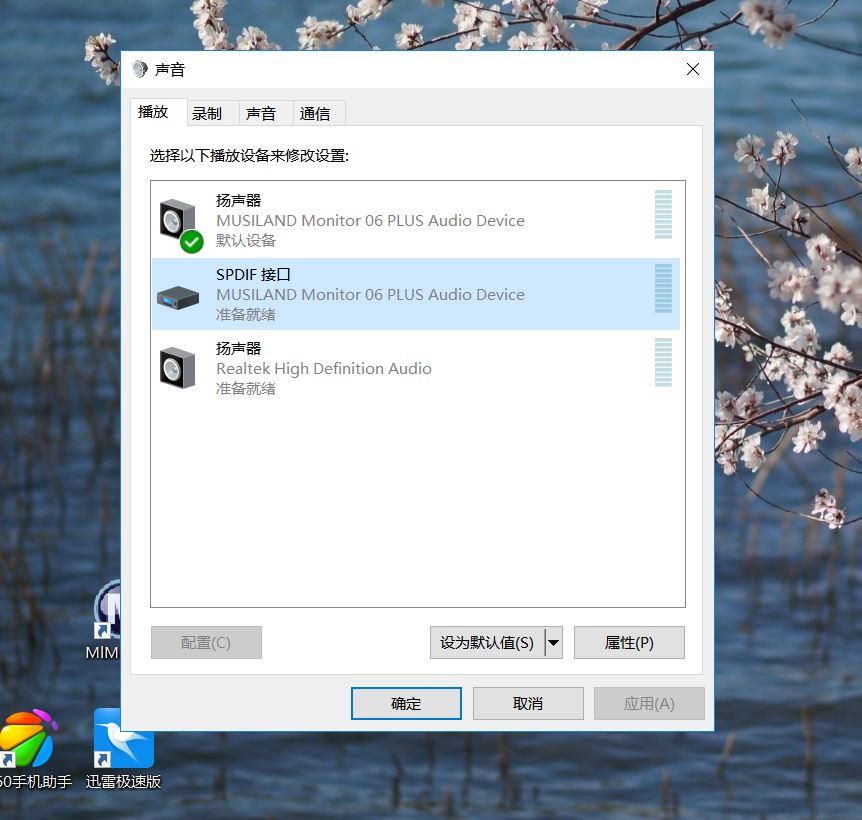The height and width of the screenshot is (820, 862).
Task: Click the sound dialog title bar icon
Action: (x=140, y=70)
